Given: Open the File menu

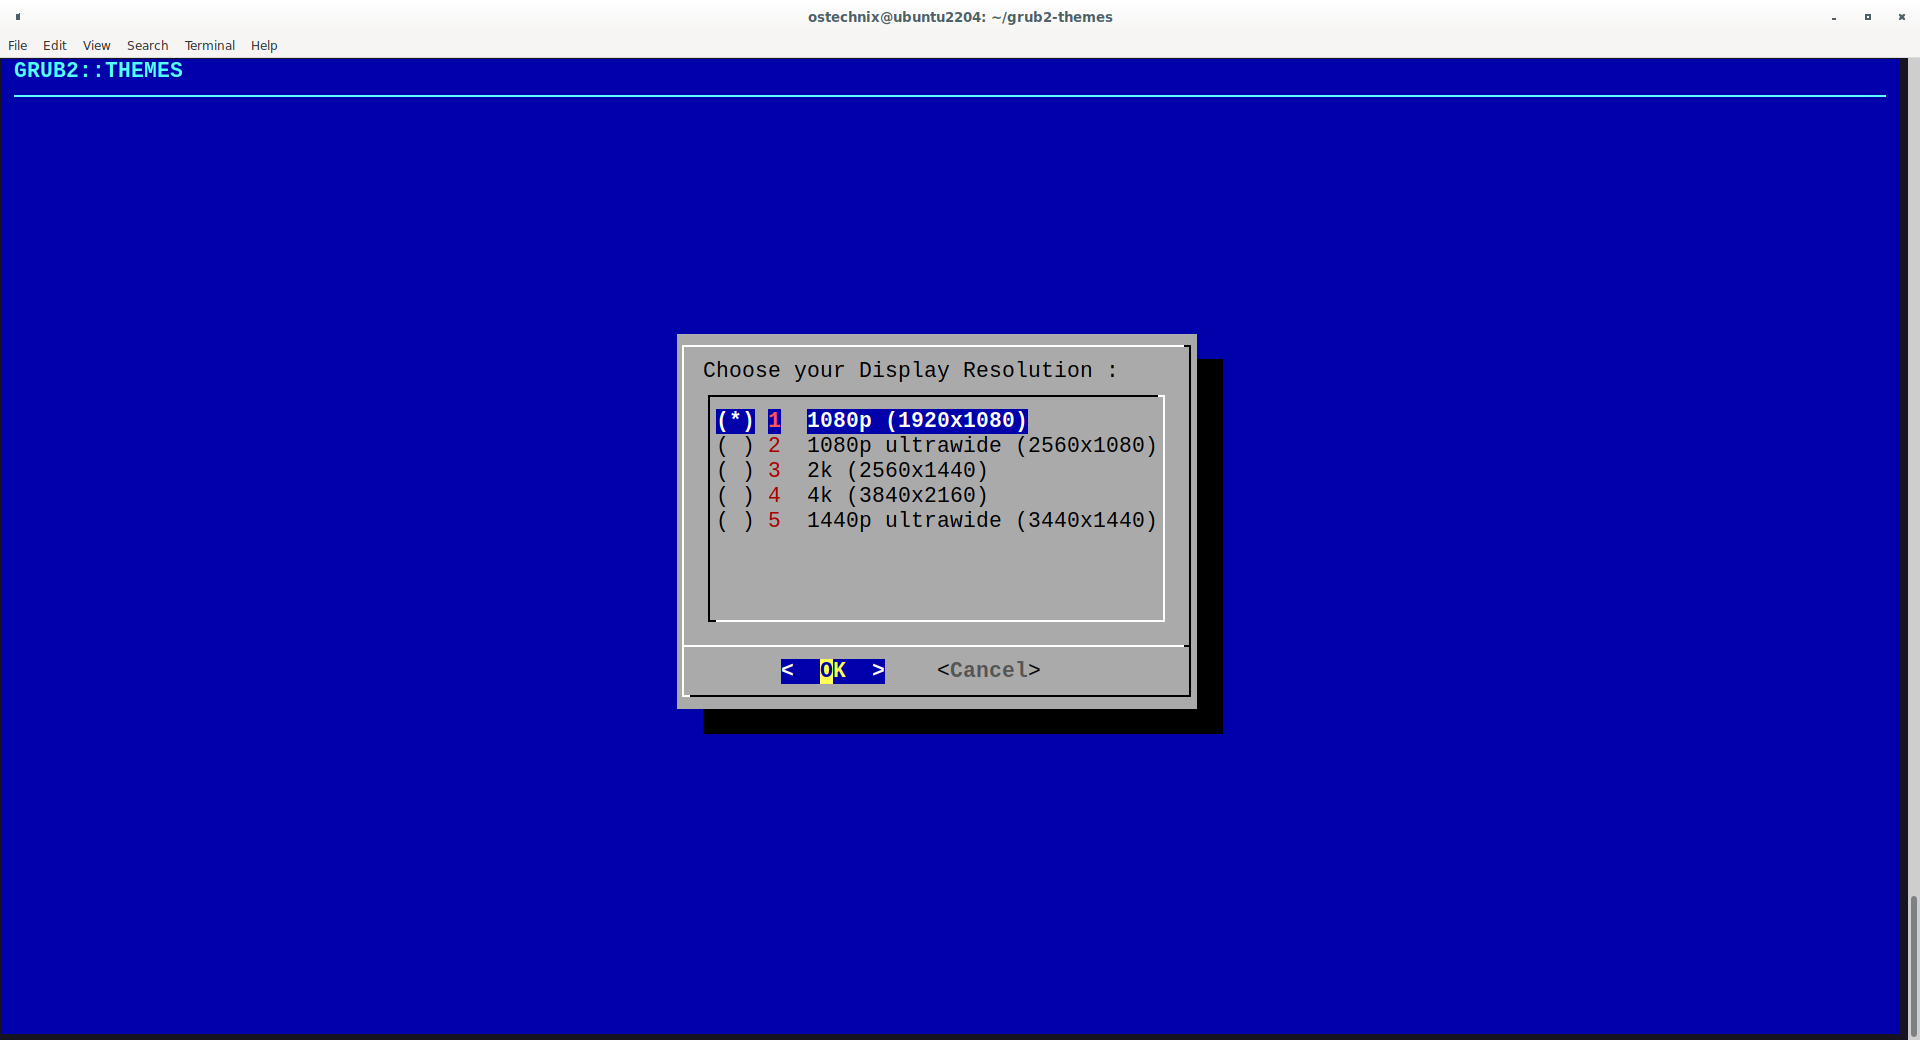Looking at the screenshot, I should [17, 45].
